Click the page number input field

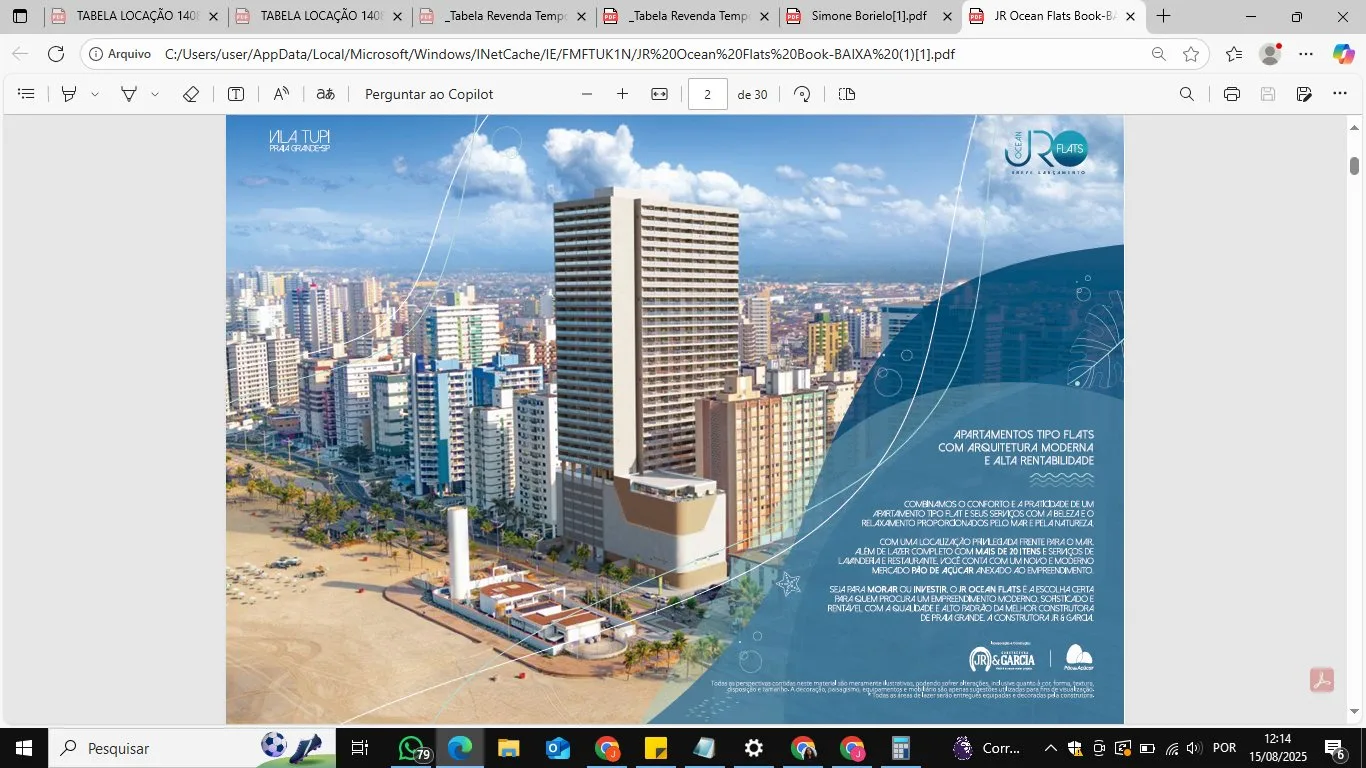708,94
